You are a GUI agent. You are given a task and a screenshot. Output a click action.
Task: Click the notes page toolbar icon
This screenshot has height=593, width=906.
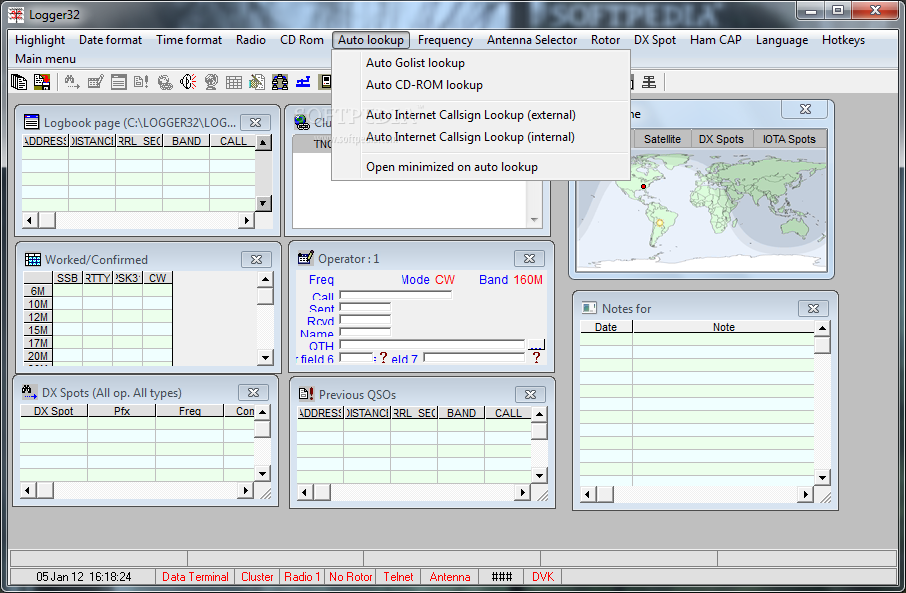point(257,82)
